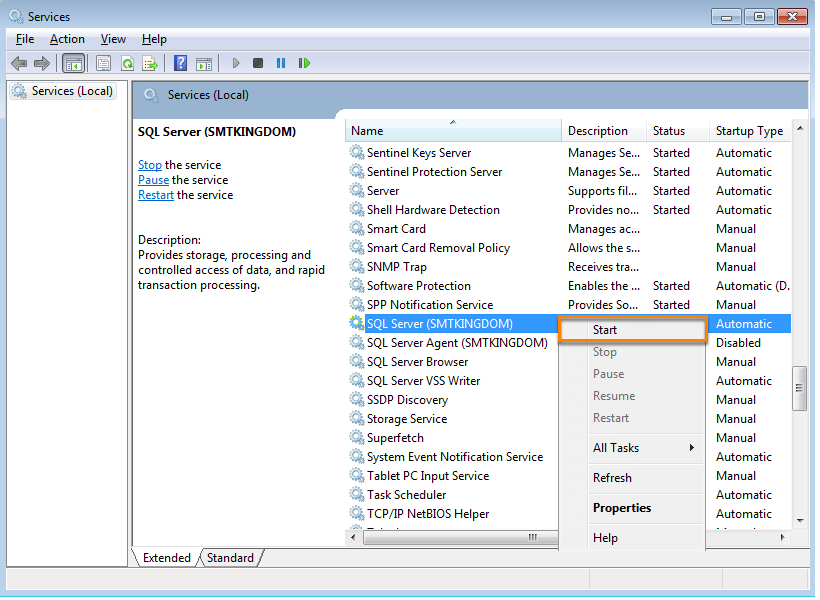Click the Server service gear icon
820x600 pixels.
(358, 191)
